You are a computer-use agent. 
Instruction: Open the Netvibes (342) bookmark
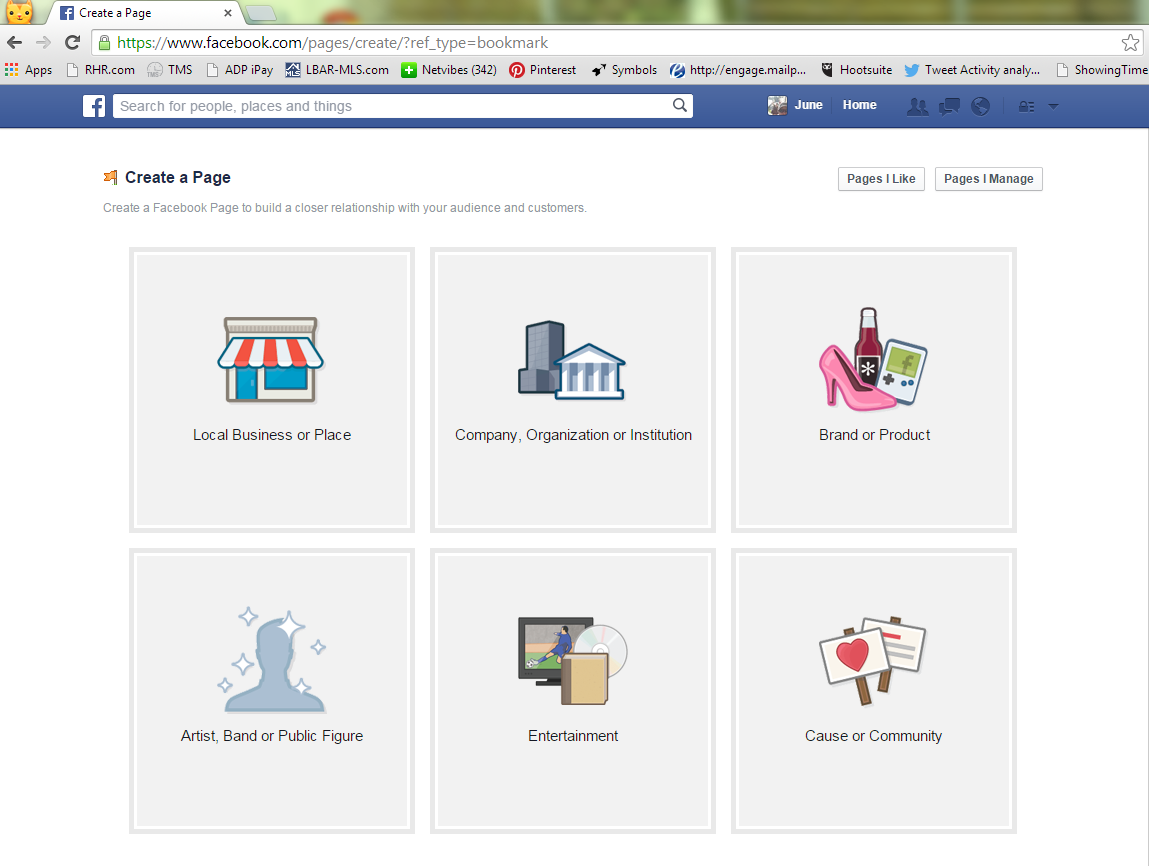[x=448, y=70]
